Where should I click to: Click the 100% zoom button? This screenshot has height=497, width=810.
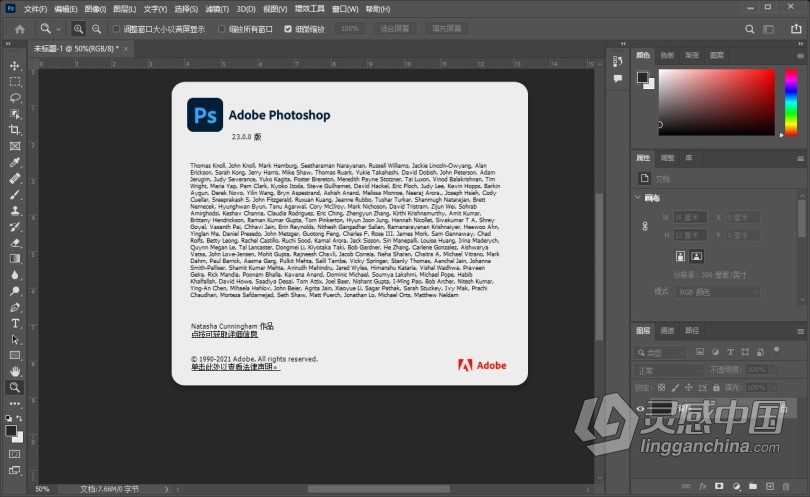point(350,29)
